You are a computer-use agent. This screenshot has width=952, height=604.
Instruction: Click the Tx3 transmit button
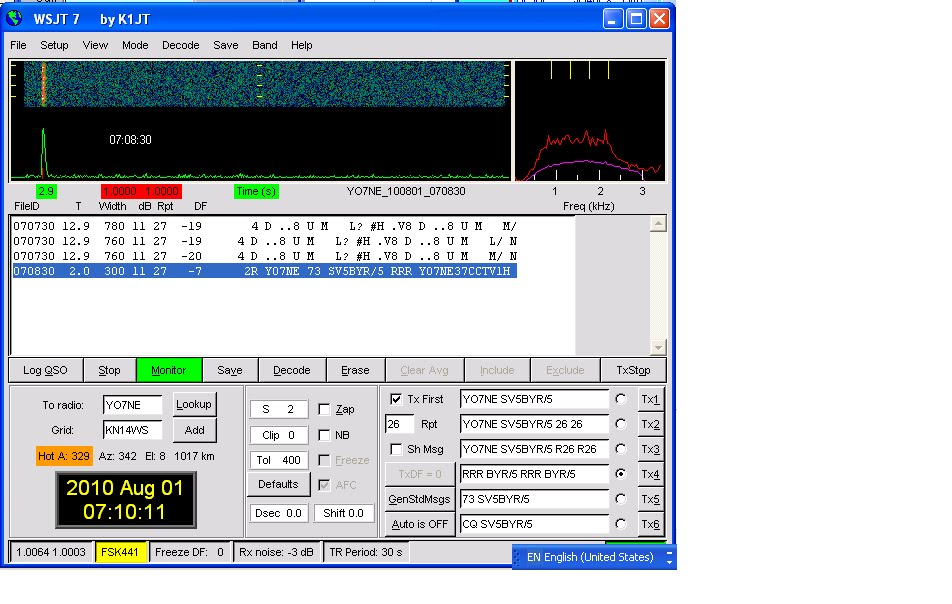650,449
